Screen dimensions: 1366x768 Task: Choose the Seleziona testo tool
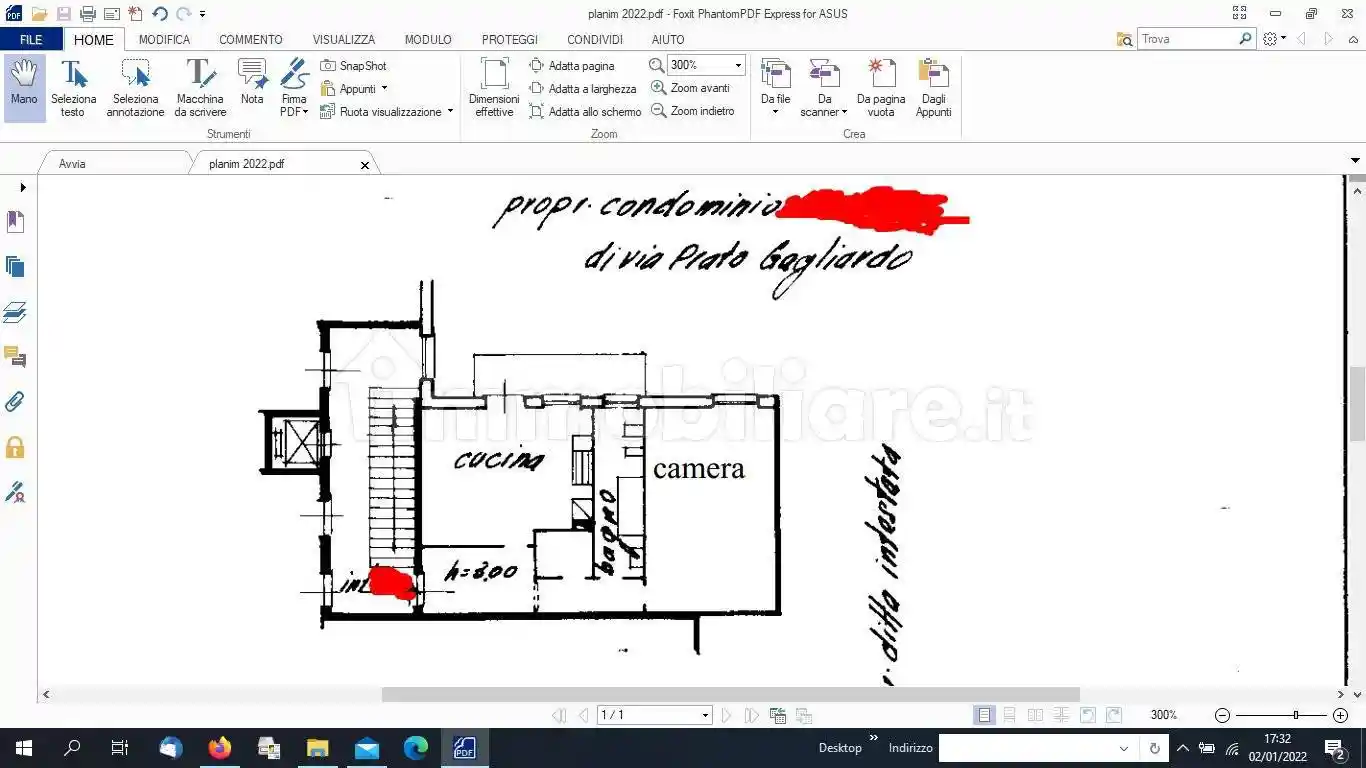pyautogui.click(x=74, y=87)
